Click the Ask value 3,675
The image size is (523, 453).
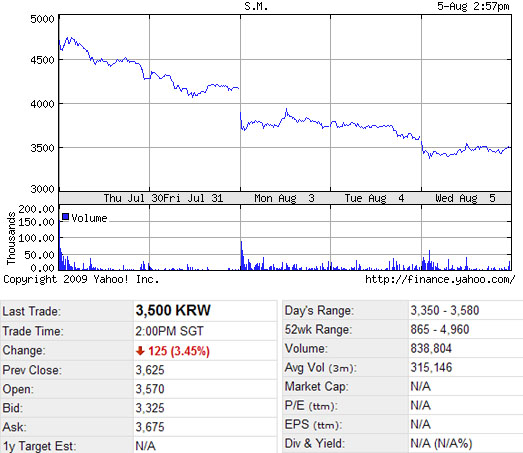tap(150, 427)
